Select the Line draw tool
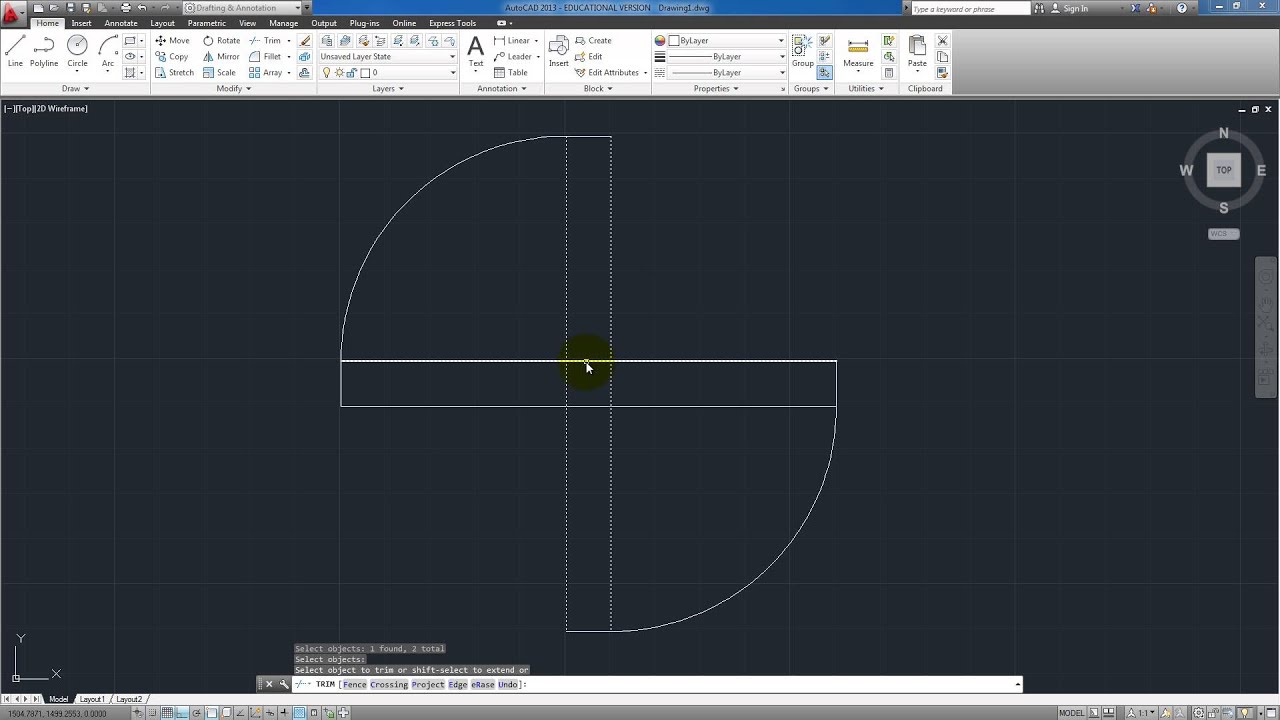The height and width of the screenshot is (720, 1280). click(x=15, y=51)
